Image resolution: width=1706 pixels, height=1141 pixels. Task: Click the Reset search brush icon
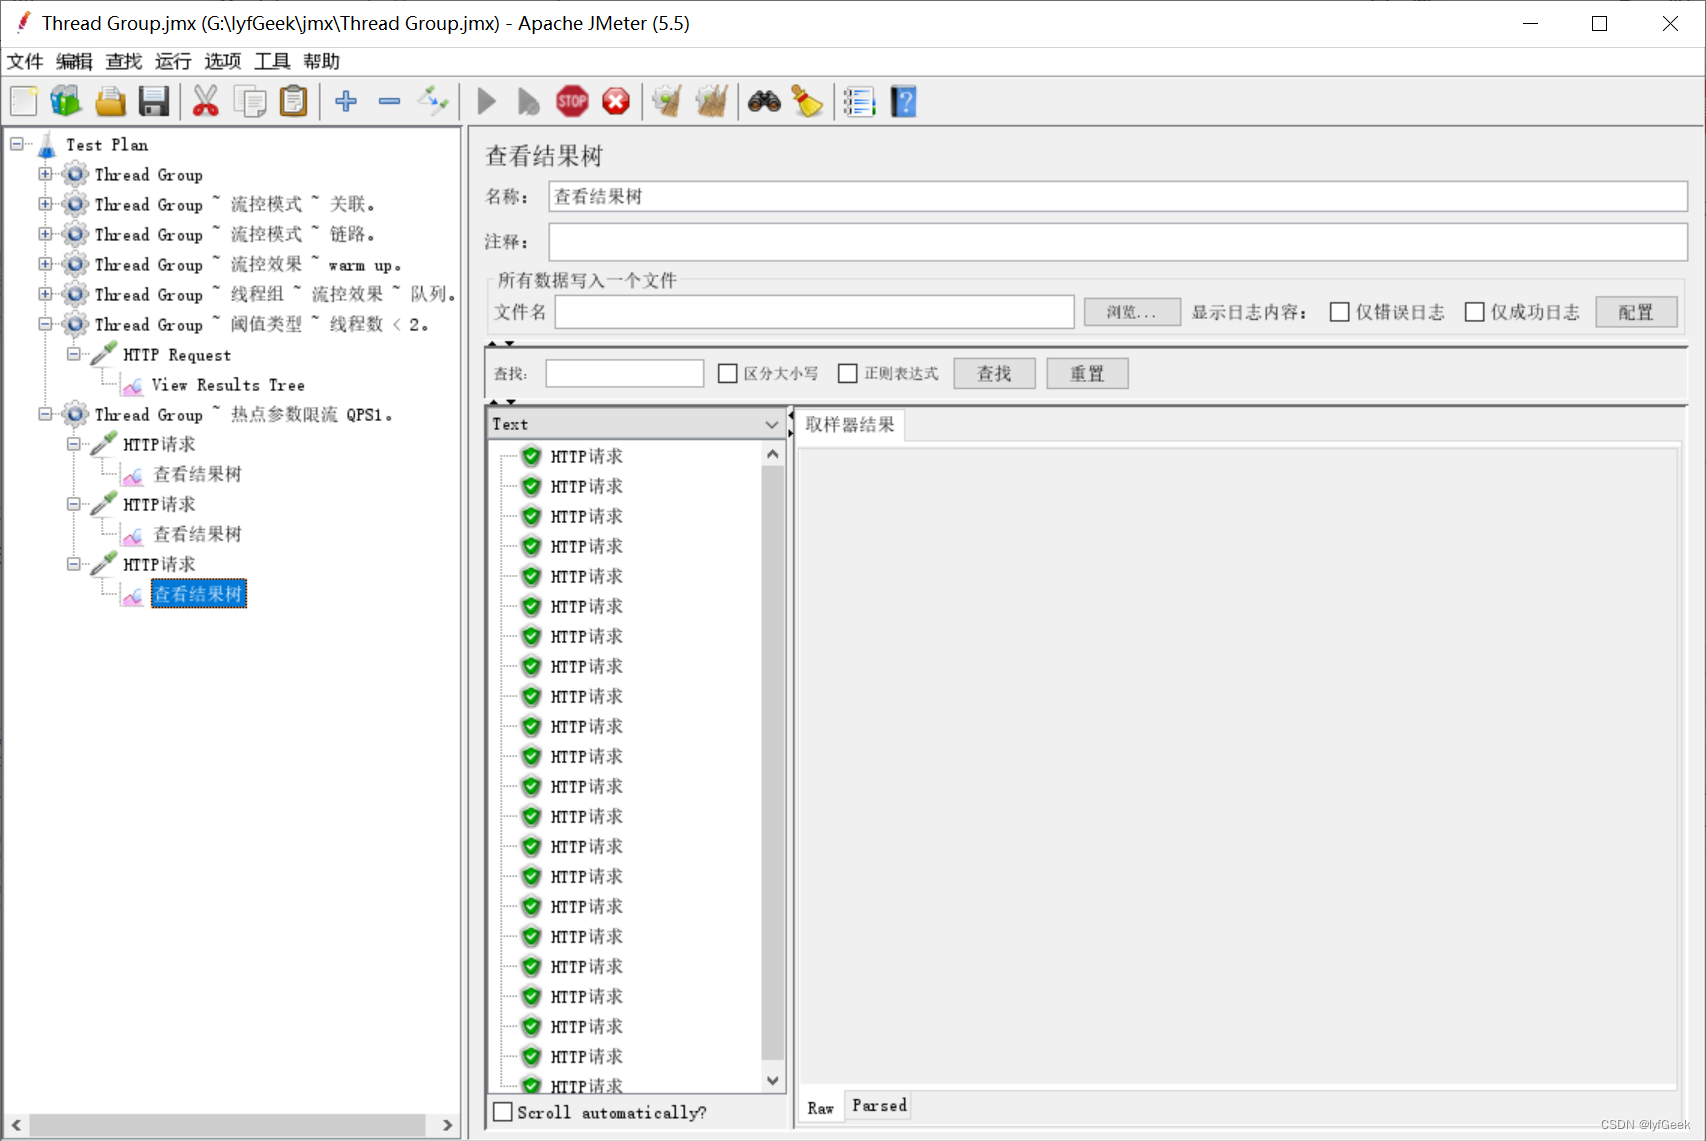pos(807,101)
